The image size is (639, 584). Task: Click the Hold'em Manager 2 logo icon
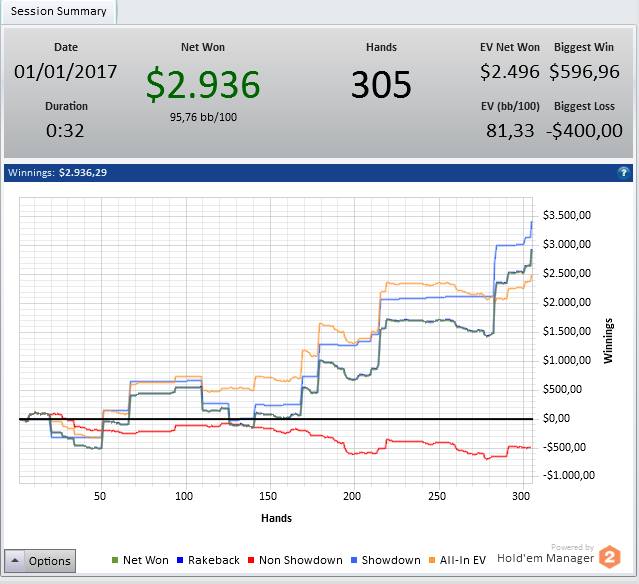pyautogui.click(x=610, y=556)
